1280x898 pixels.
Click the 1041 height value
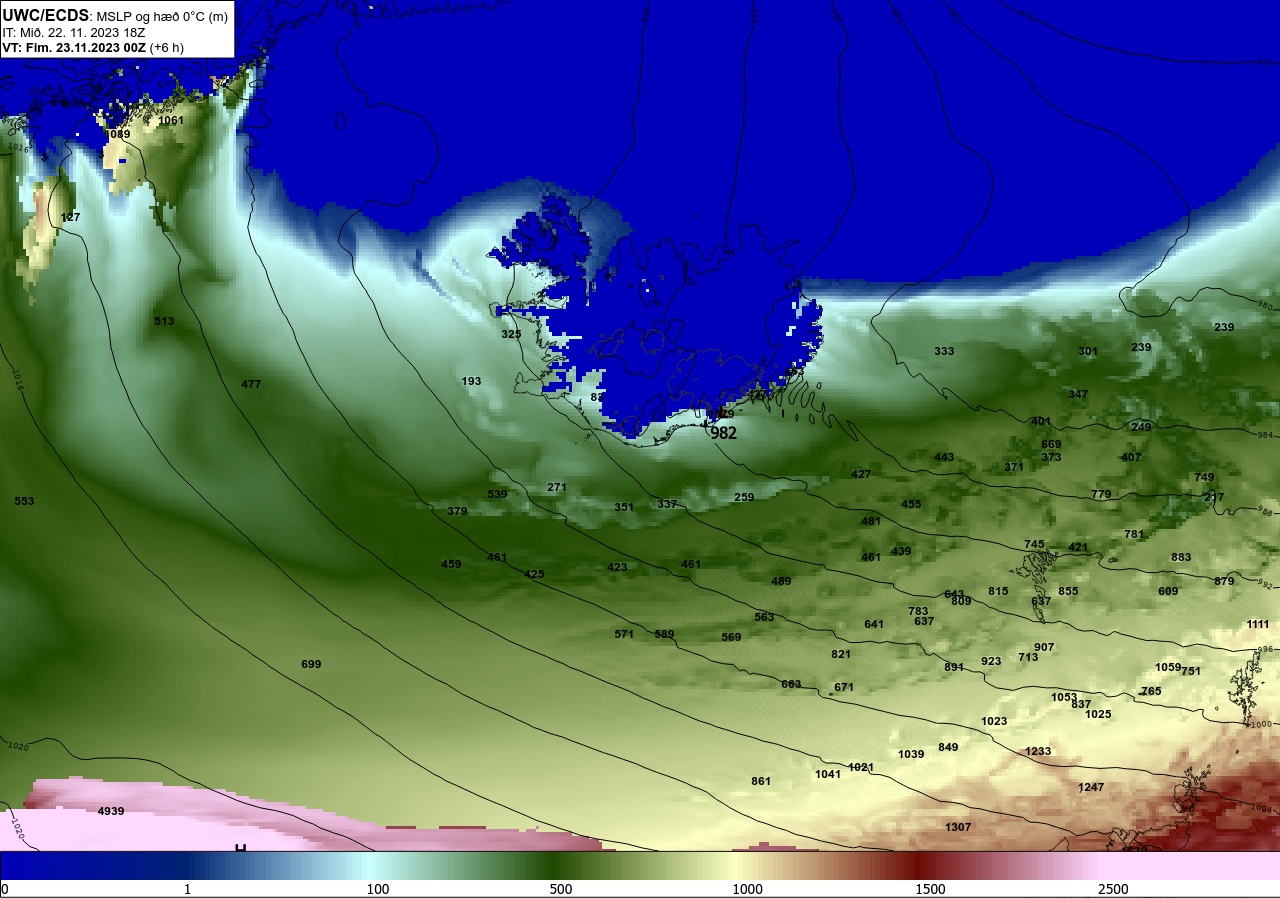(828, 774)
